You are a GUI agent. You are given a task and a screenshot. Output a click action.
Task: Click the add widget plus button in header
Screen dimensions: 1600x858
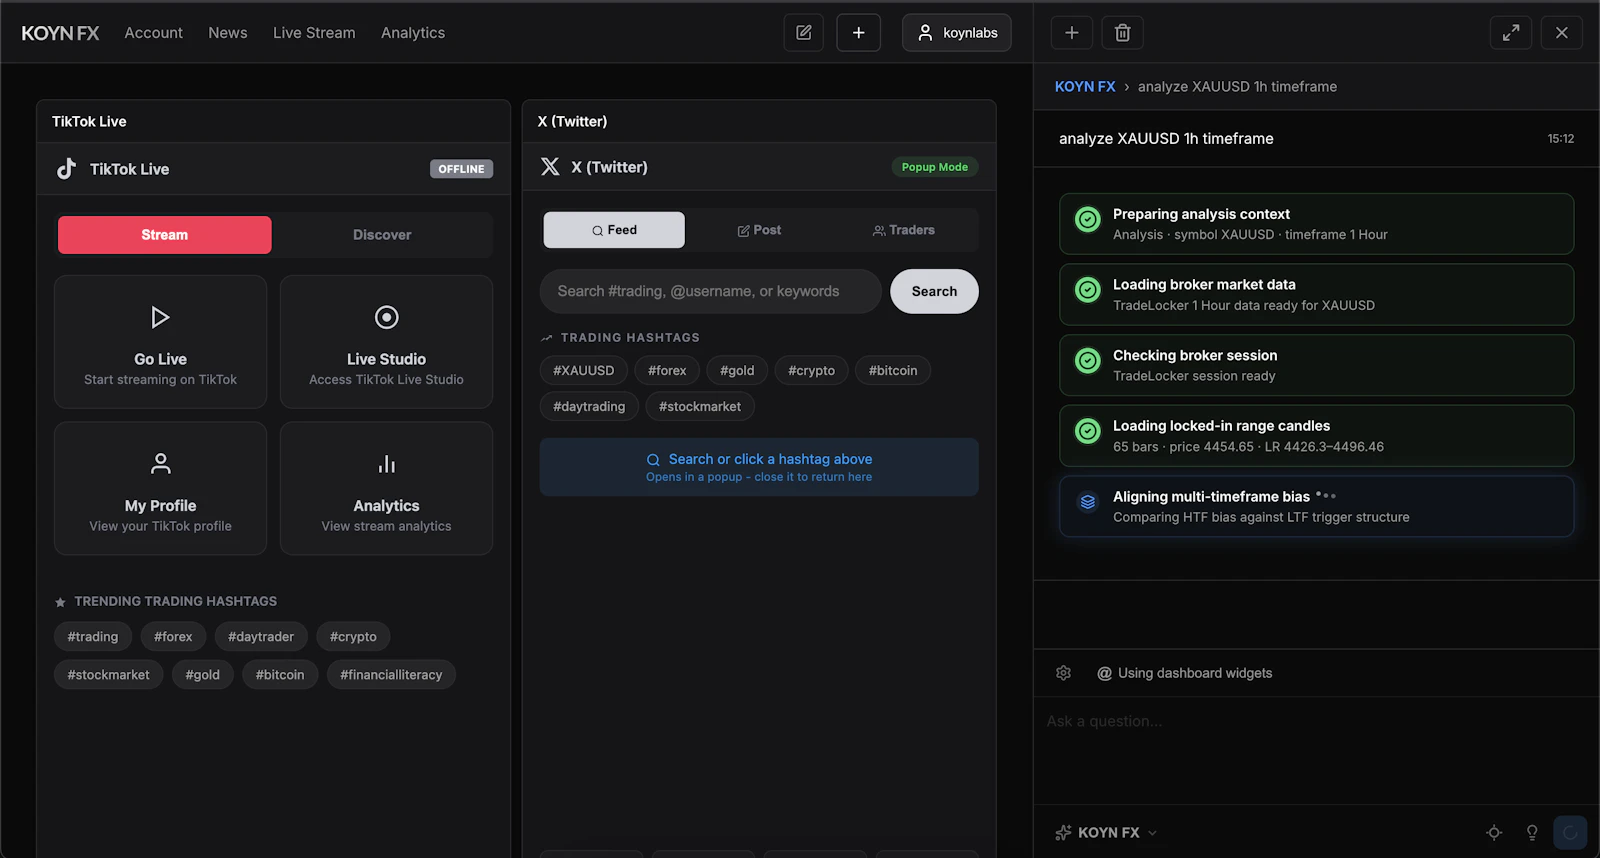(x=858, y=33)
